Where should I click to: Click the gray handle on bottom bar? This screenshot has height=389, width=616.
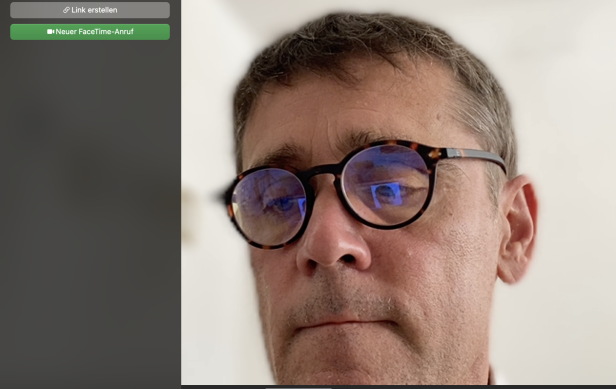click(x=299, y=387)
